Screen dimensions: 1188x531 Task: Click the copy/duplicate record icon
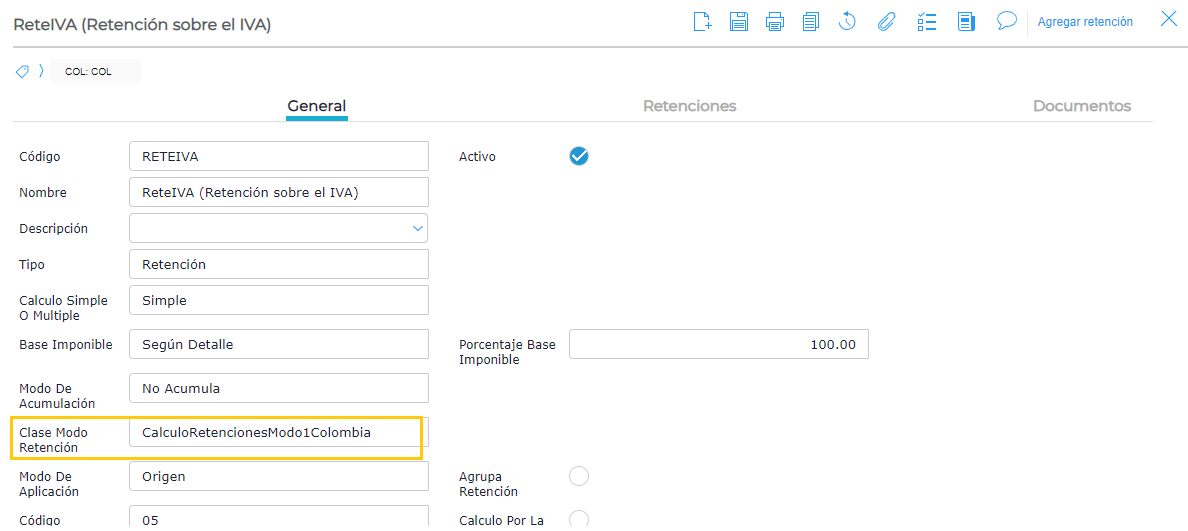[x=811, y=22]
